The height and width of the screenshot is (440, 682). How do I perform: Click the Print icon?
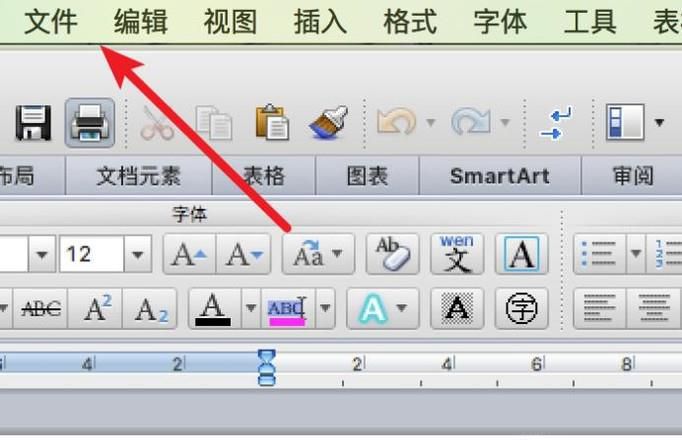[90, 123]
